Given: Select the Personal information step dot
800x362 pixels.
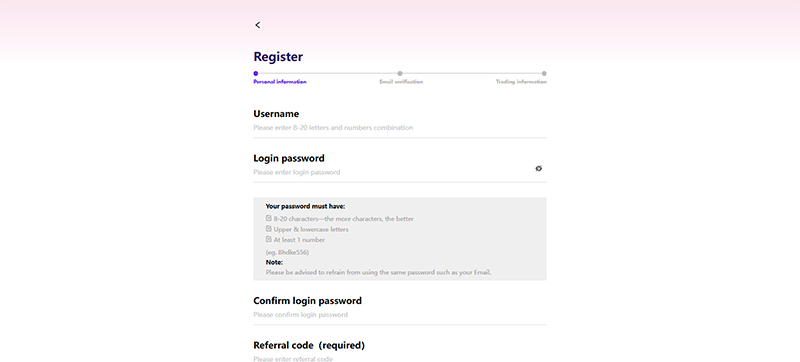Looking at the screenshot, I should click(x=256, y=73).
